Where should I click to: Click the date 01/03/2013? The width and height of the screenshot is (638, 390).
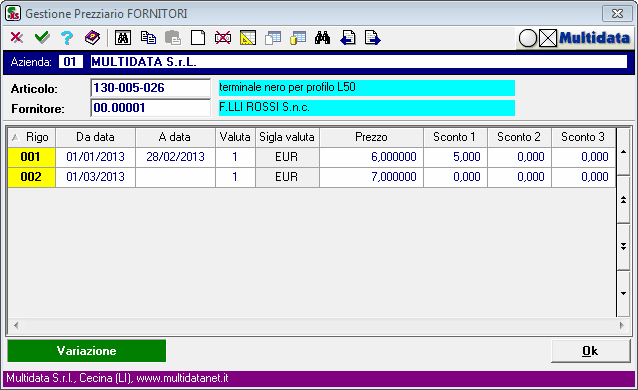point(95,177)
